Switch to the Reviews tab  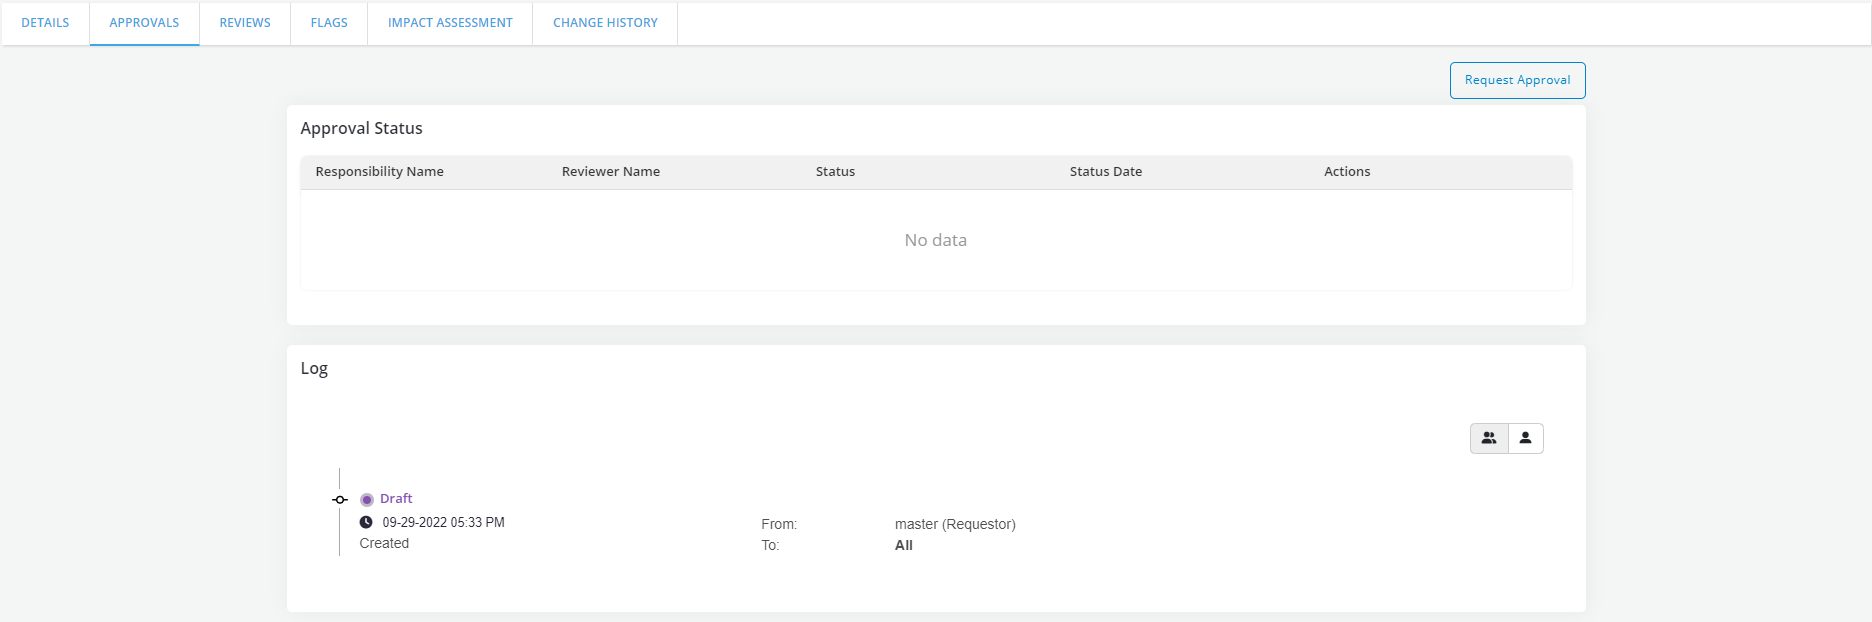pos(245,23)
